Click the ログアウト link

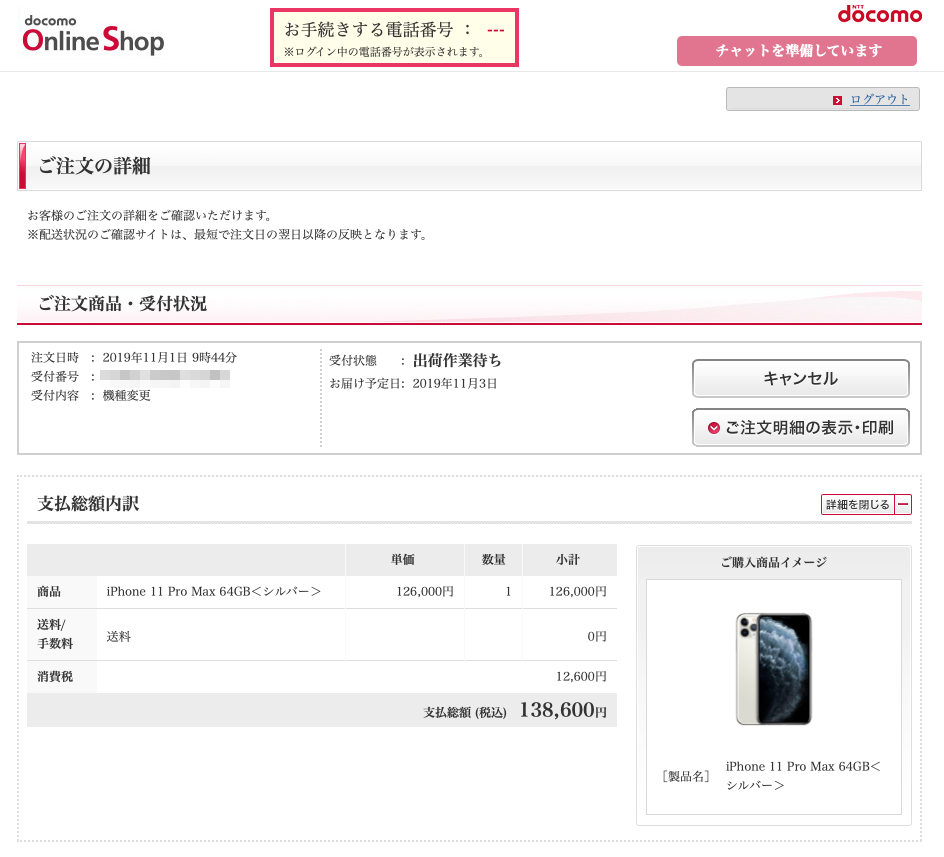(x=879, y=99)
